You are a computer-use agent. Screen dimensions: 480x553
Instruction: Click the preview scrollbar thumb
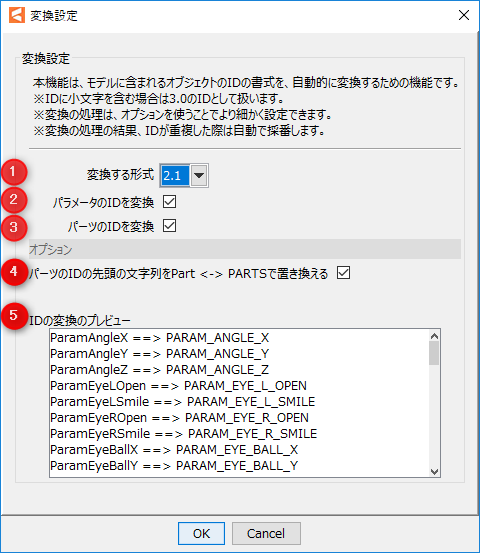[x=434, y=353]
